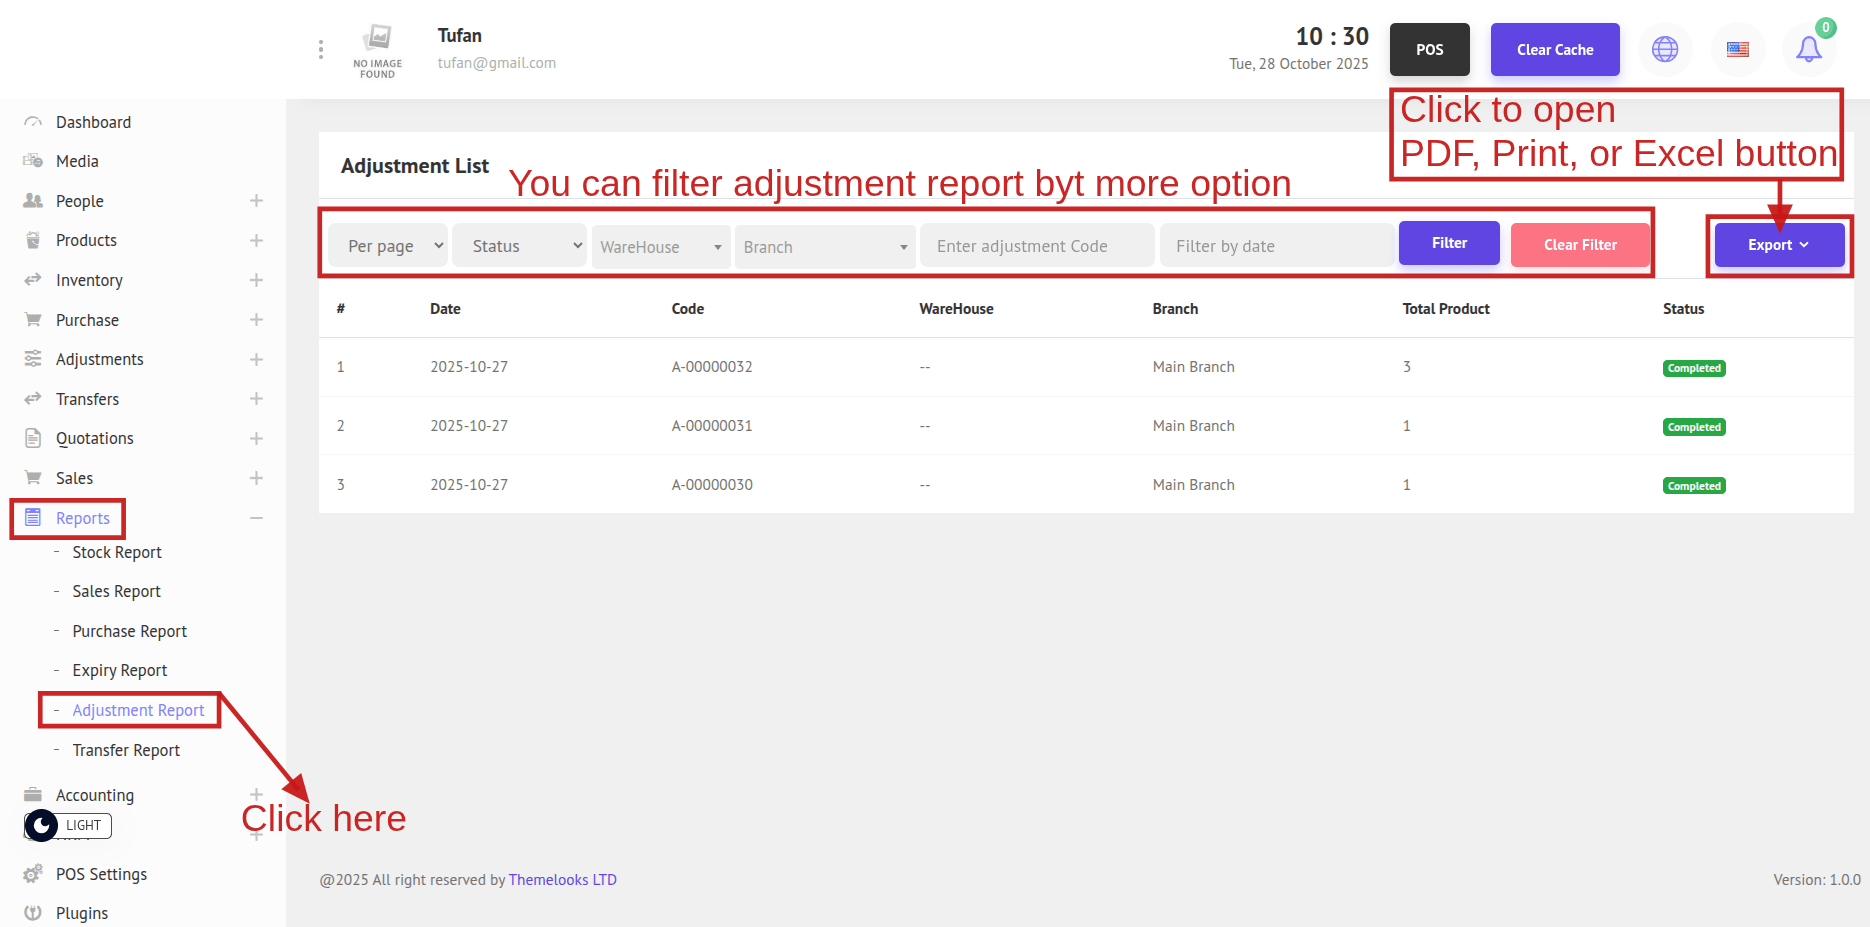This screenshot has height=927, width=1870.
Task: Open the Themelooks LTD footer link
Action: [x=562, y=880]
